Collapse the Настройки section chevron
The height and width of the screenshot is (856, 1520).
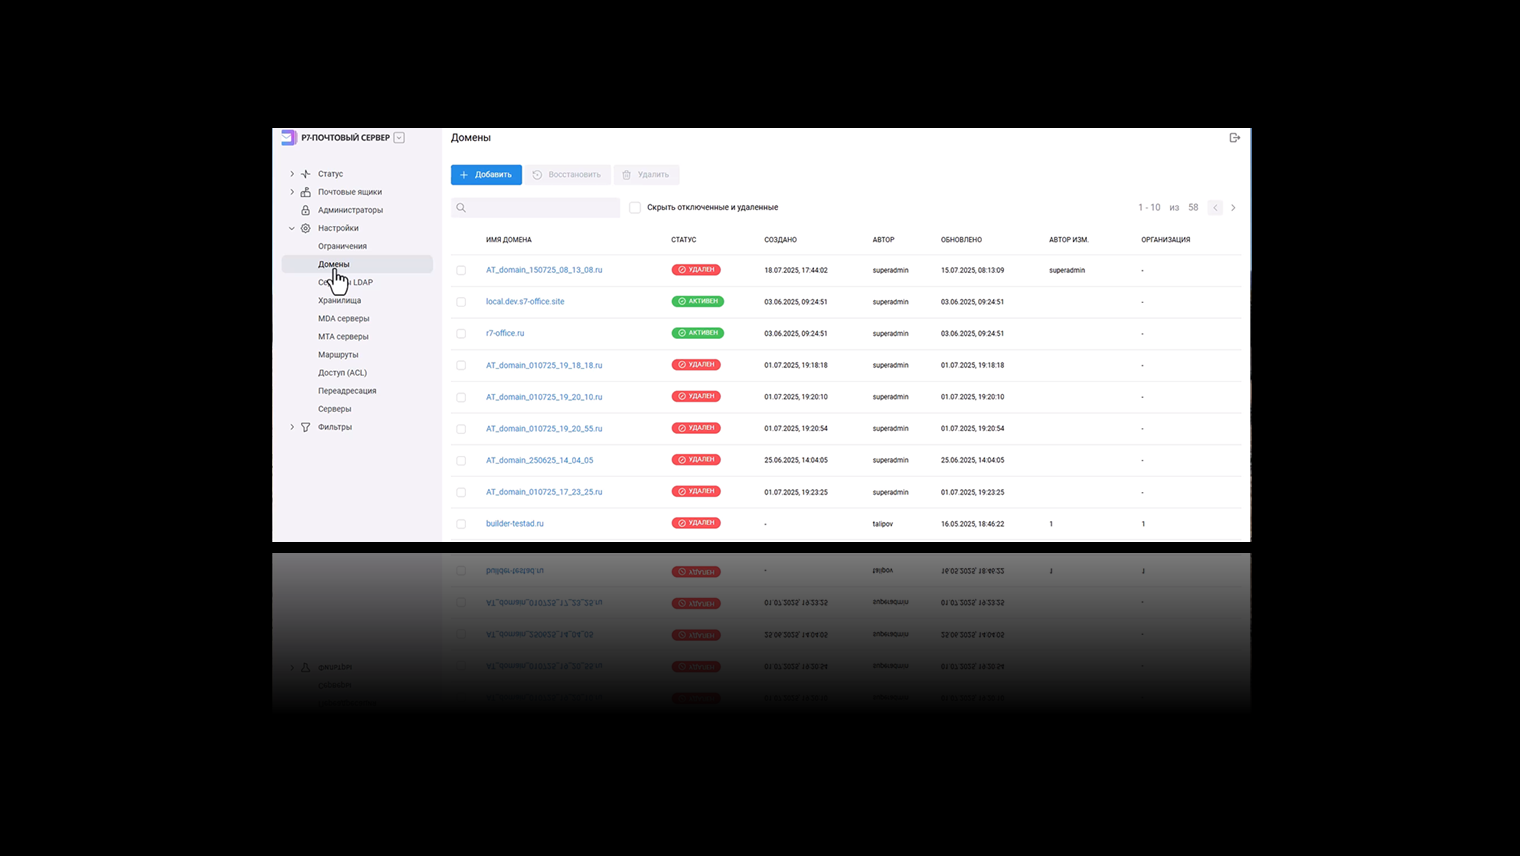pos(292,228)
